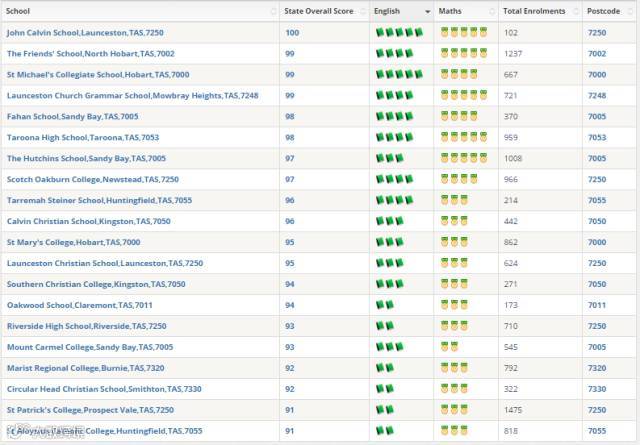
Task: Open The Friends' School, North Hobart link
Action: click(x=91, y=53)
